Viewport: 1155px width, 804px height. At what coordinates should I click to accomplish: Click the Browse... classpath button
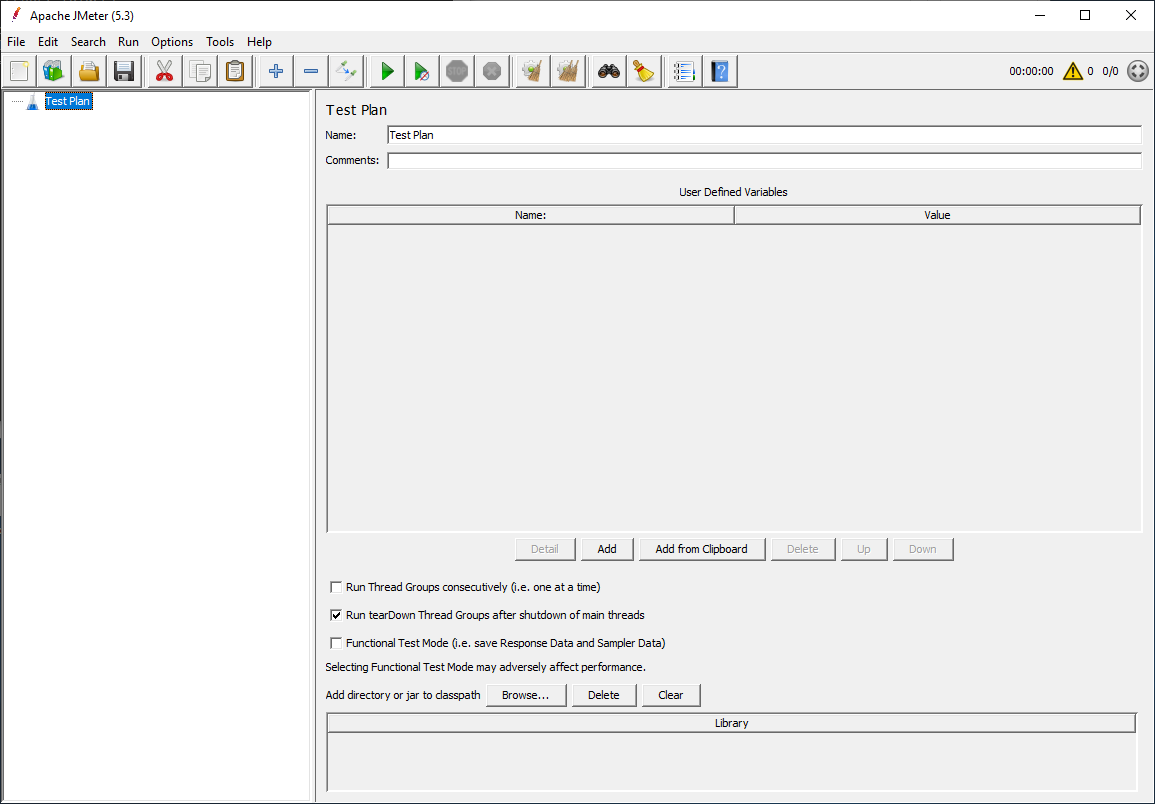coord(526,695)
